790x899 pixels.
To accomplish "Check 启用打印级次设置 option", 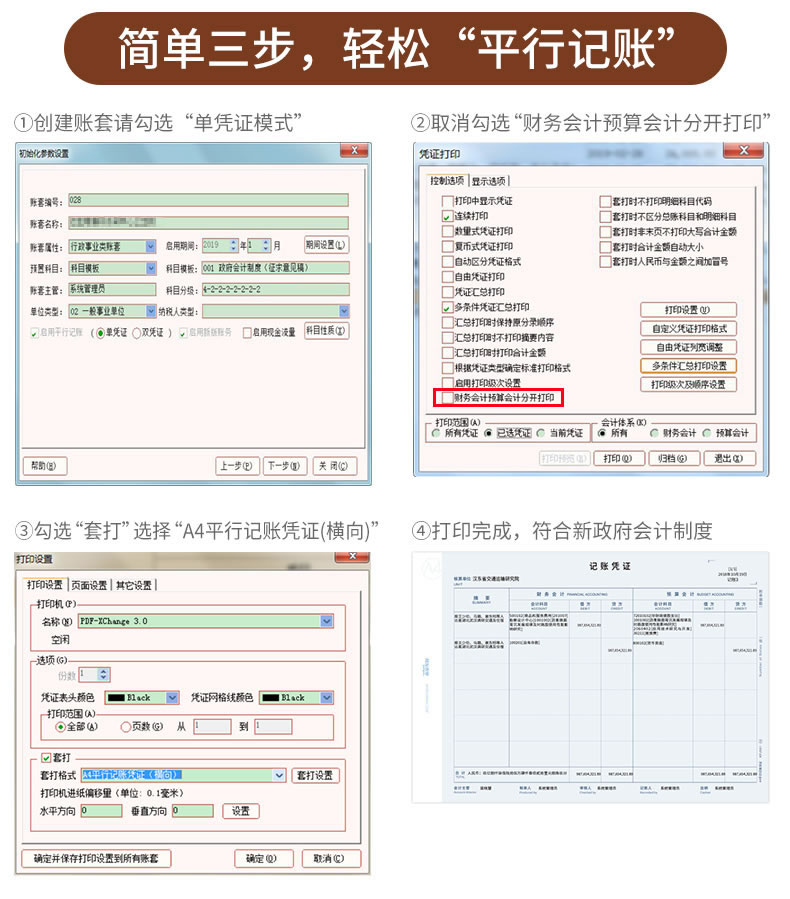I will (447, 383).
